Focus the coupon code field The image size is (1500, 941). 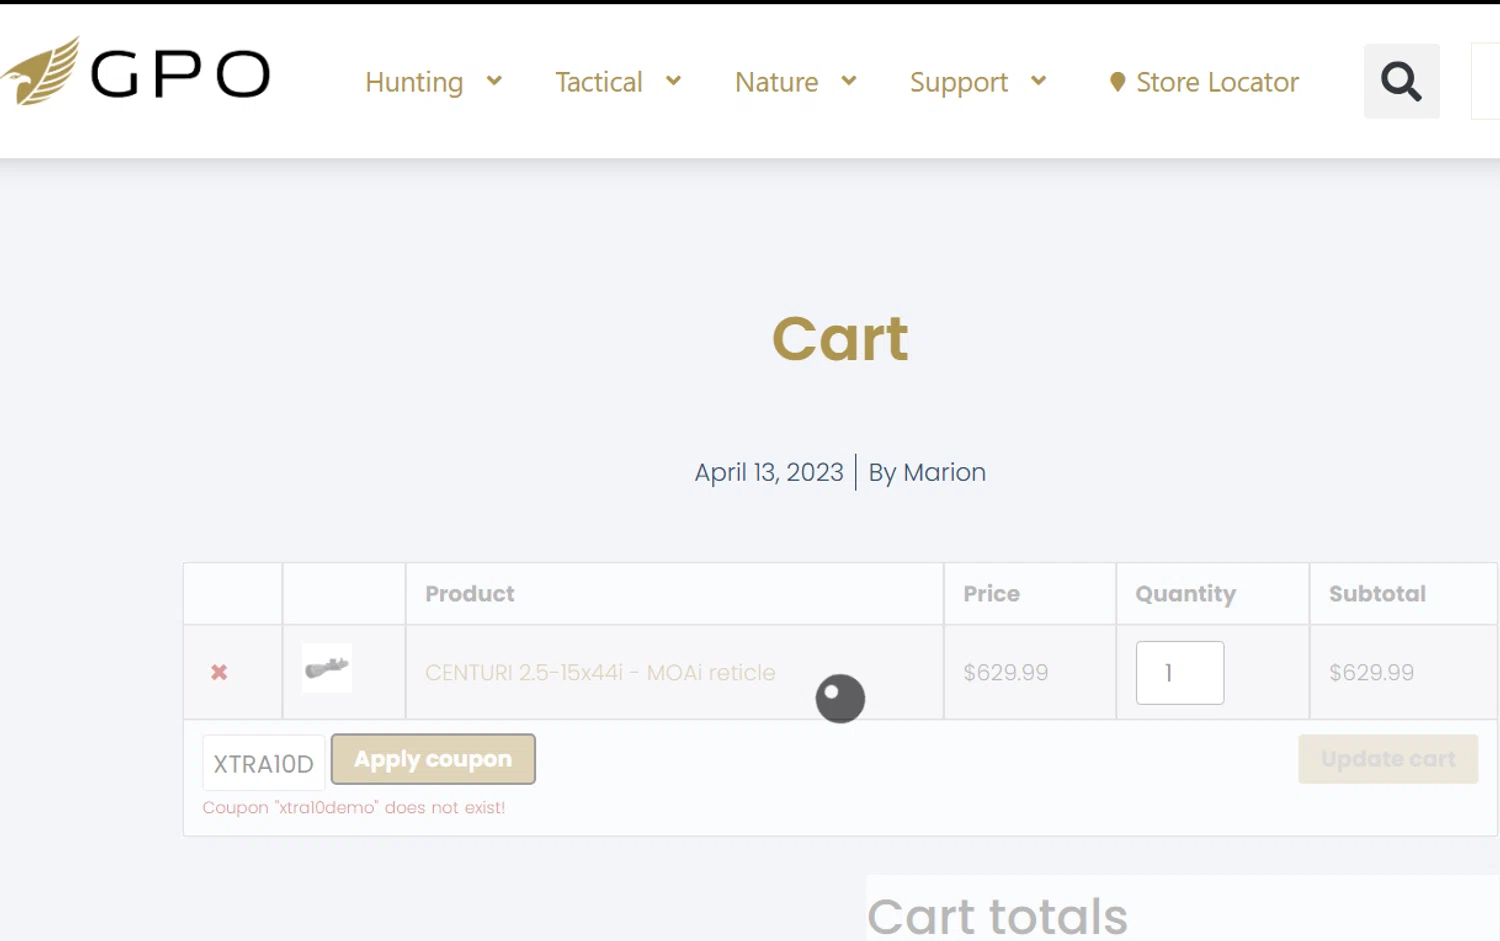[264, 763]
